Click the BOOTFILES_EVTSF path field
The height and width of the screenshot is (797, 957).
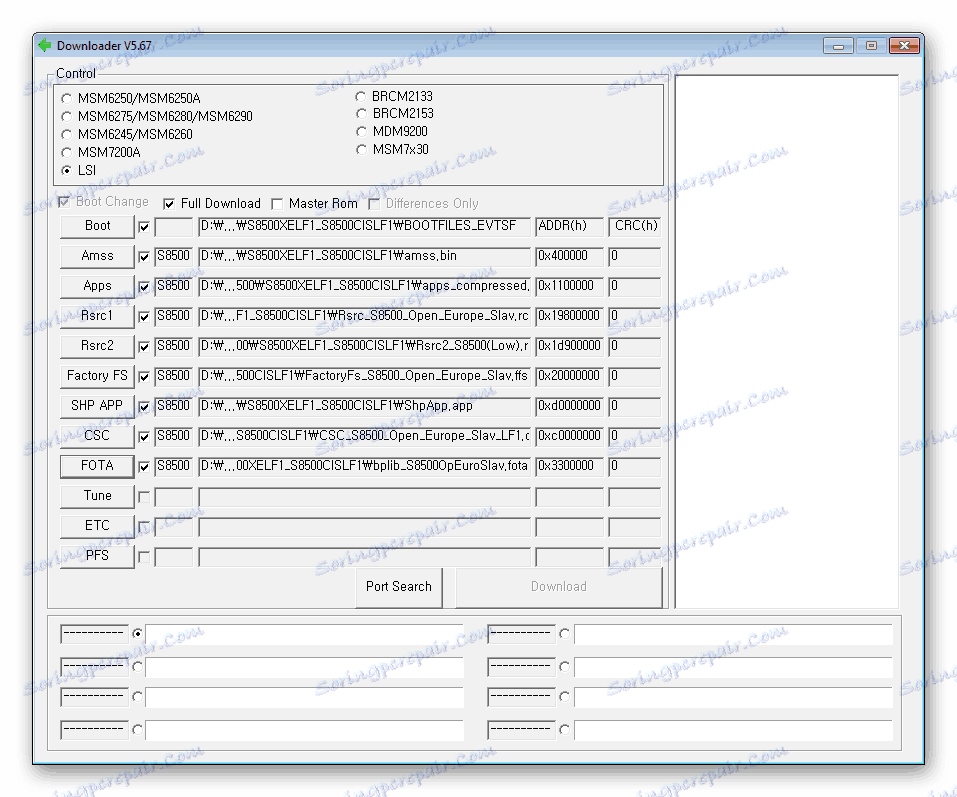point(364,226)
